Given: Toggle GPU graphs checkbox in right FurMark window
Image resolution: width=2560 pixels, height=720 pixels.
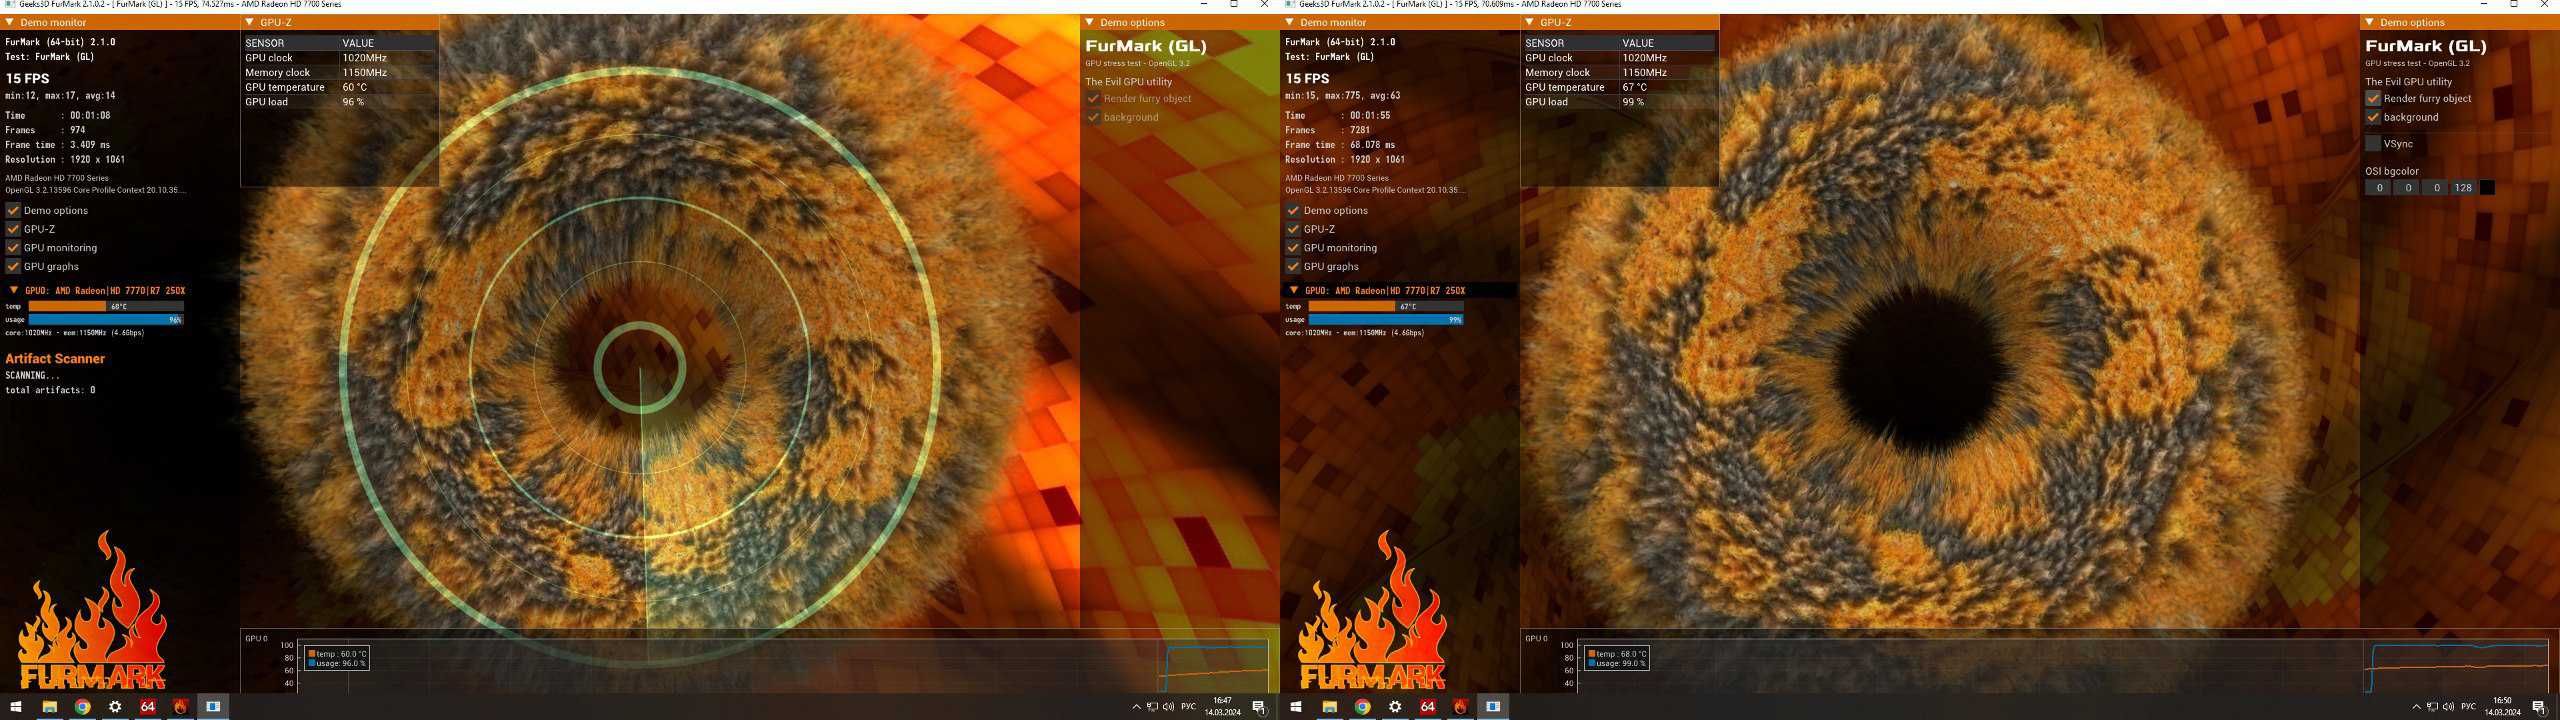Looking at the screenshot, I should point(1293,266).
